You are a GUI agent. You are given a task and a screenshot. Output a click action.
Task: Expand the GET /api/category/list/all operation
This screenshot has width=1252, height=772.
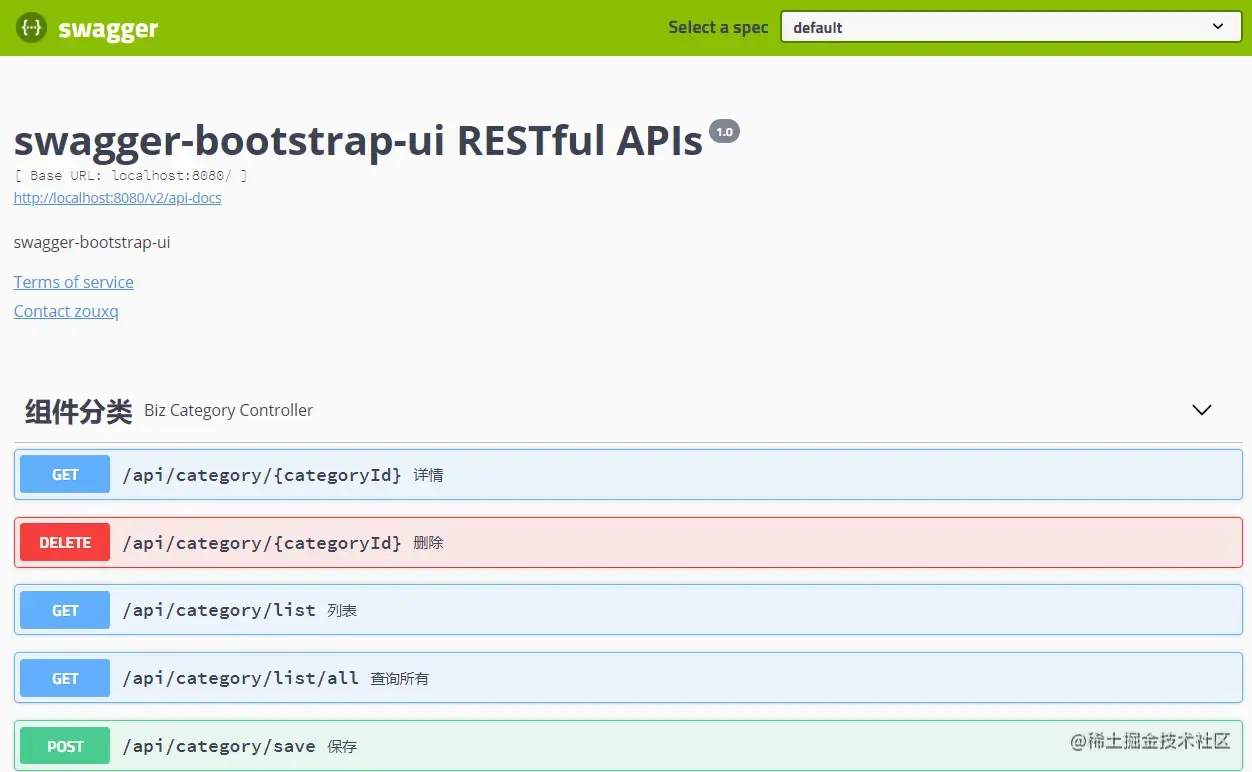click(628, 678)
